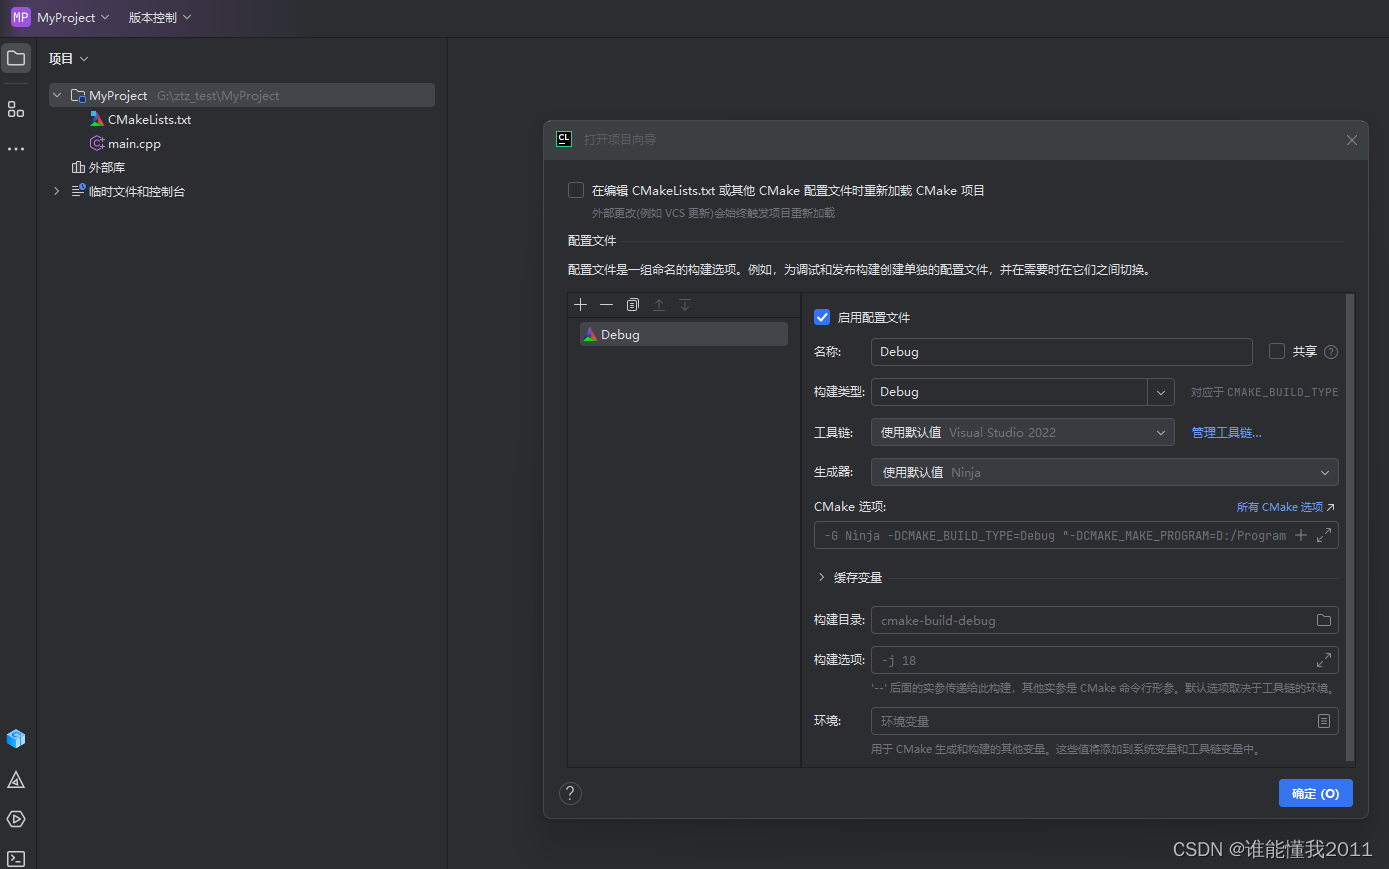The height and width of the screenshot is (869, 1389).
Task: Open the 构建类型 Debug dropdown
Action: click(x=1159, y=391)
